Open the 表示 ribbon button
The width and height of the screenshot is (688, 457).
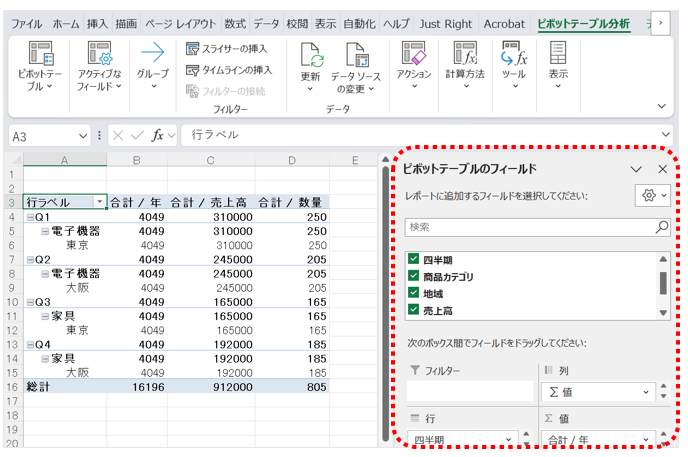[x=558, y=66]
